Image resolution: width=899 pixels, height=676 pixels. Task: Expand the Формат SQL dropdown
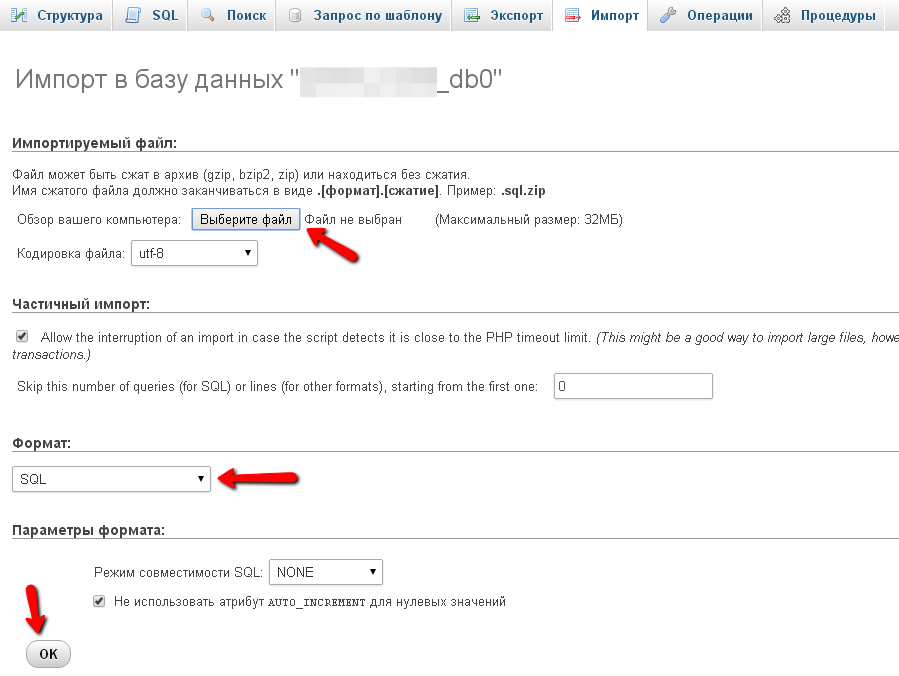[111, 479]
